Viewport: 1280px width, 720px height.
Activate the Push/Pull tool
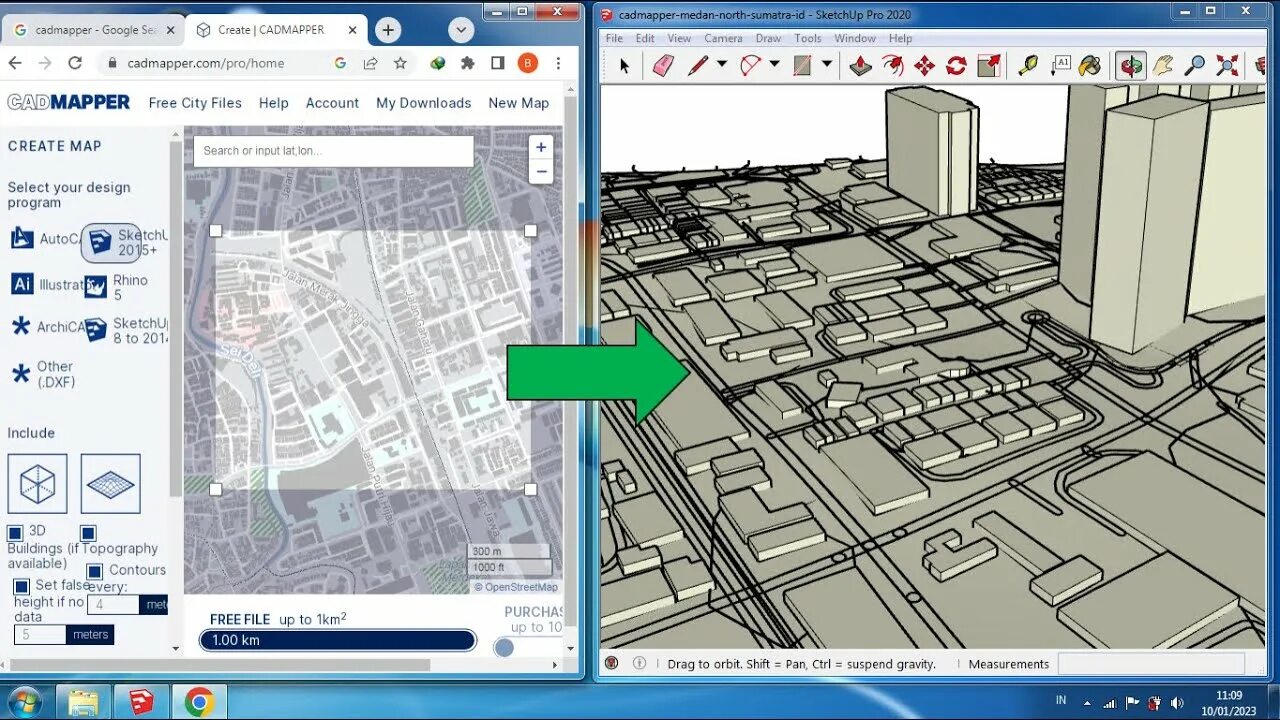pyautogui.click(x=860, y=66)
